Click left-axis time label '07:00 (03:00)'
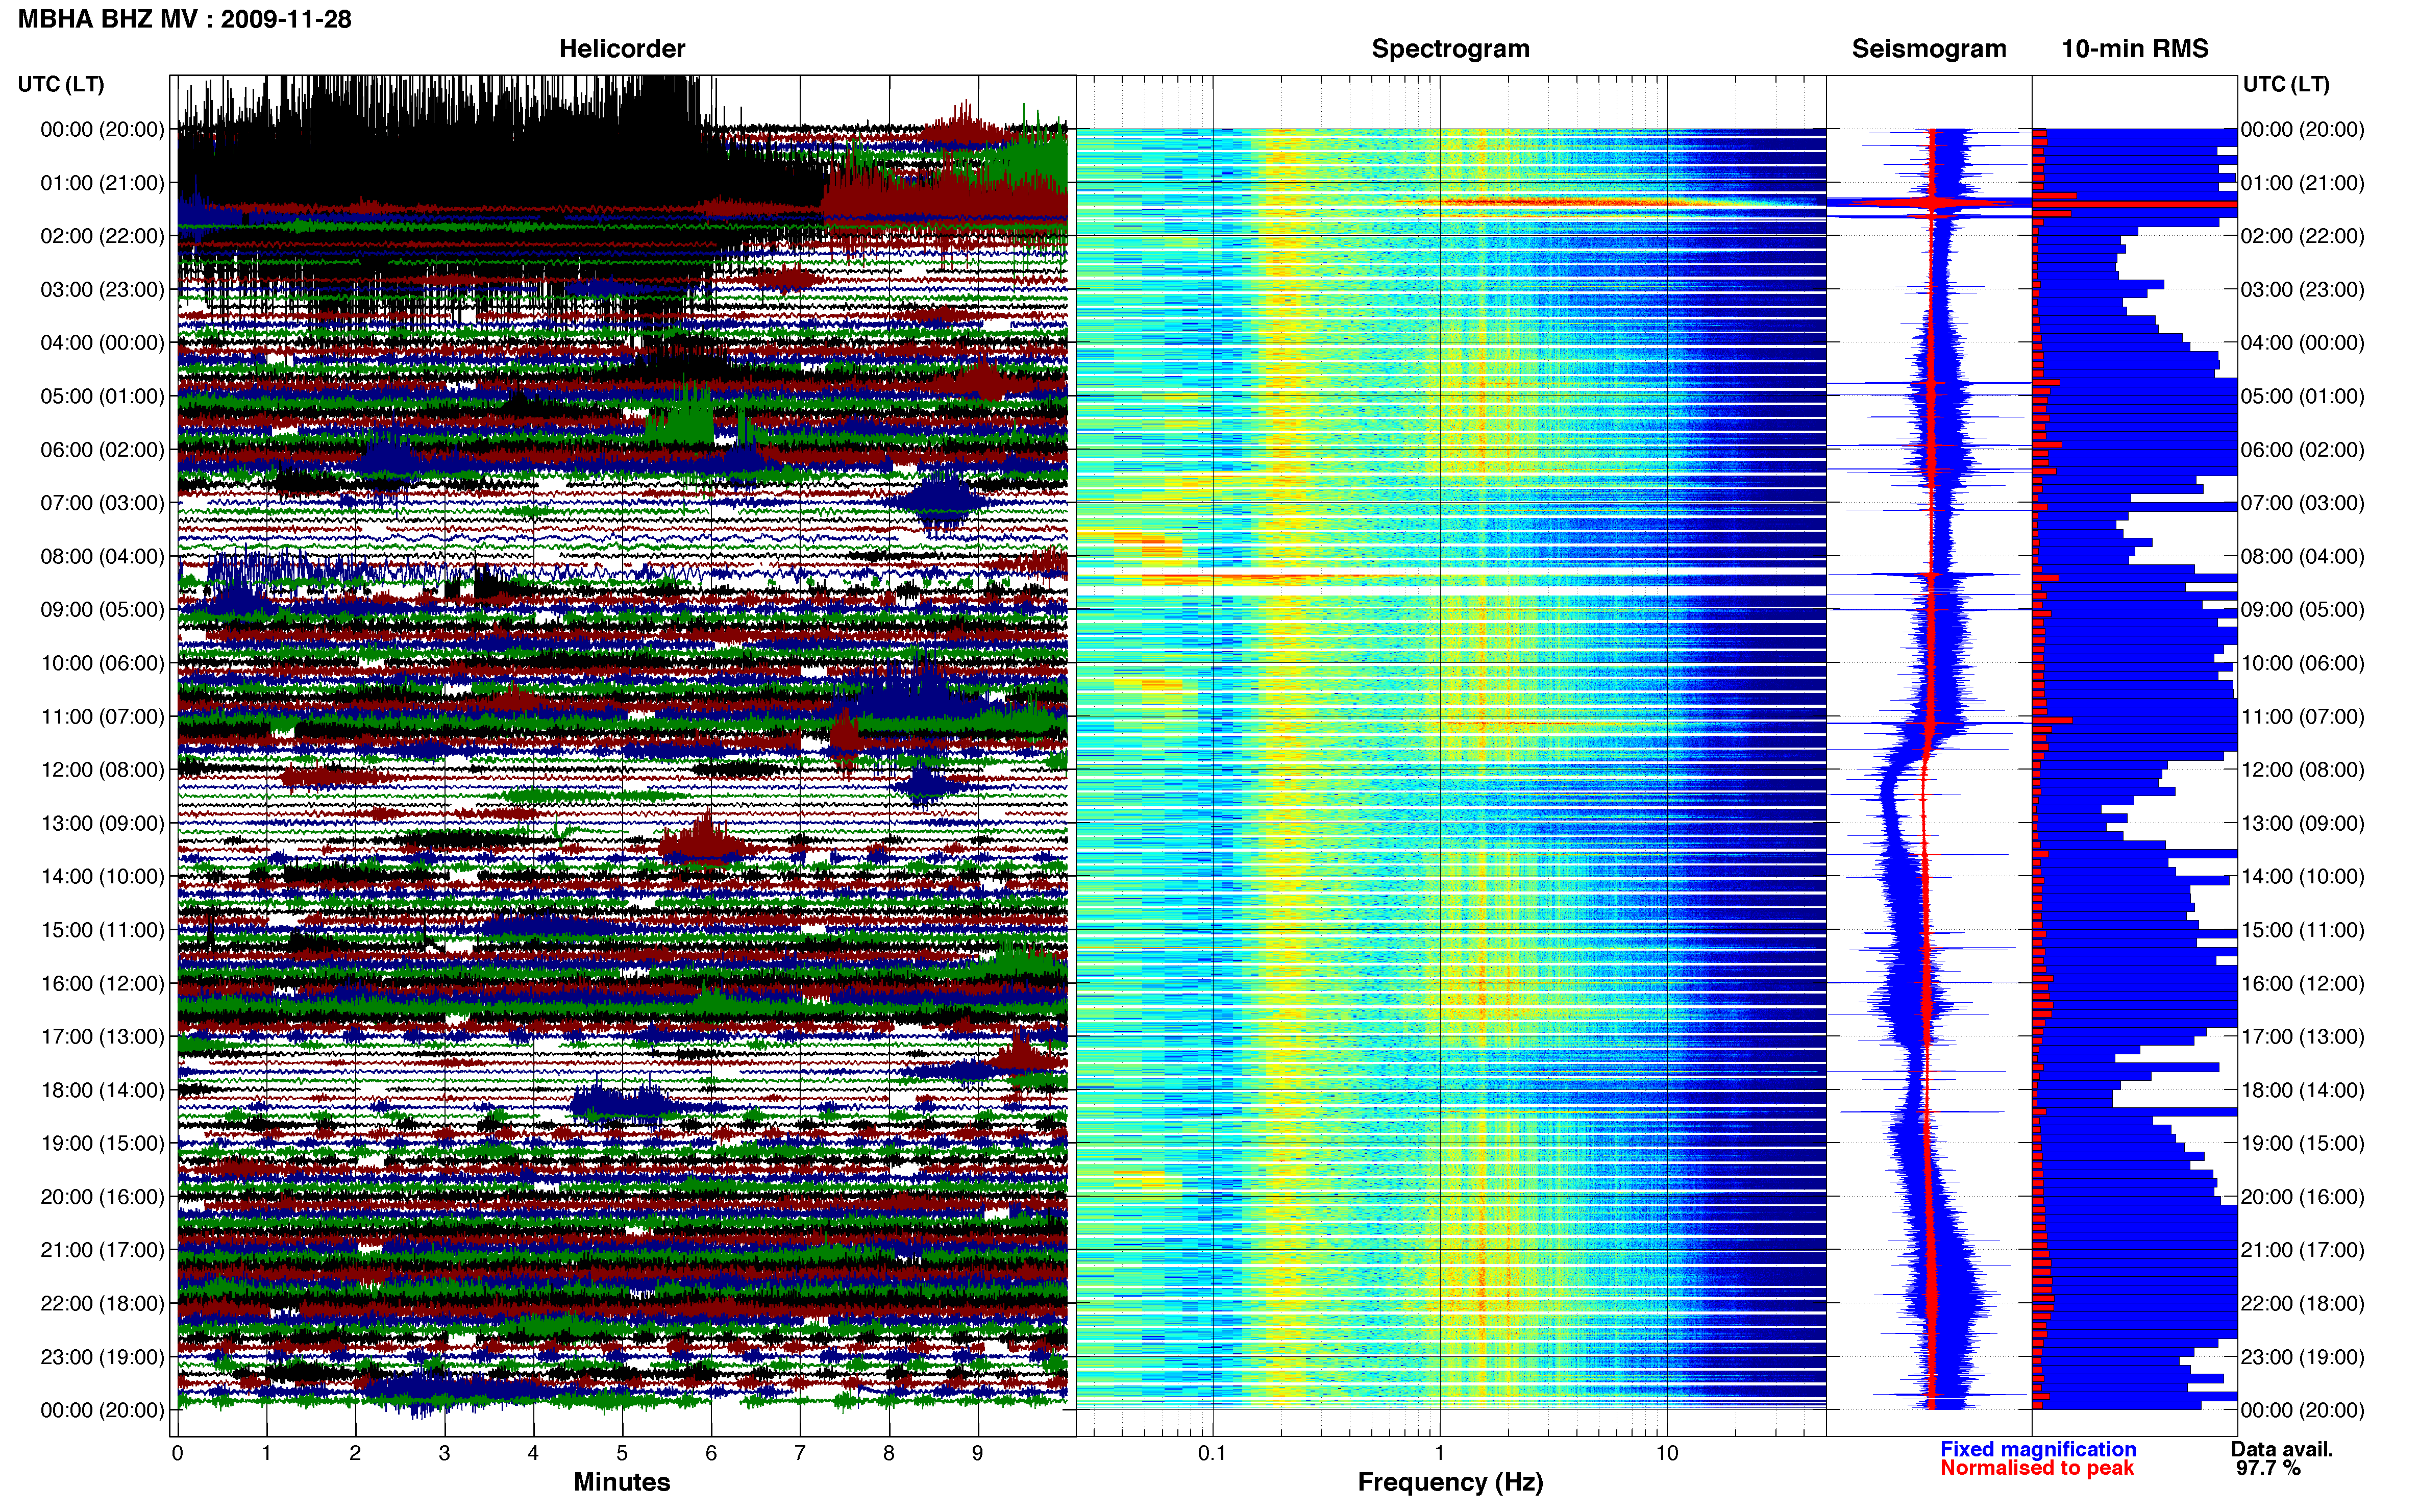The height and width of the screenshot is (1512, 2419). coord(102,503)
